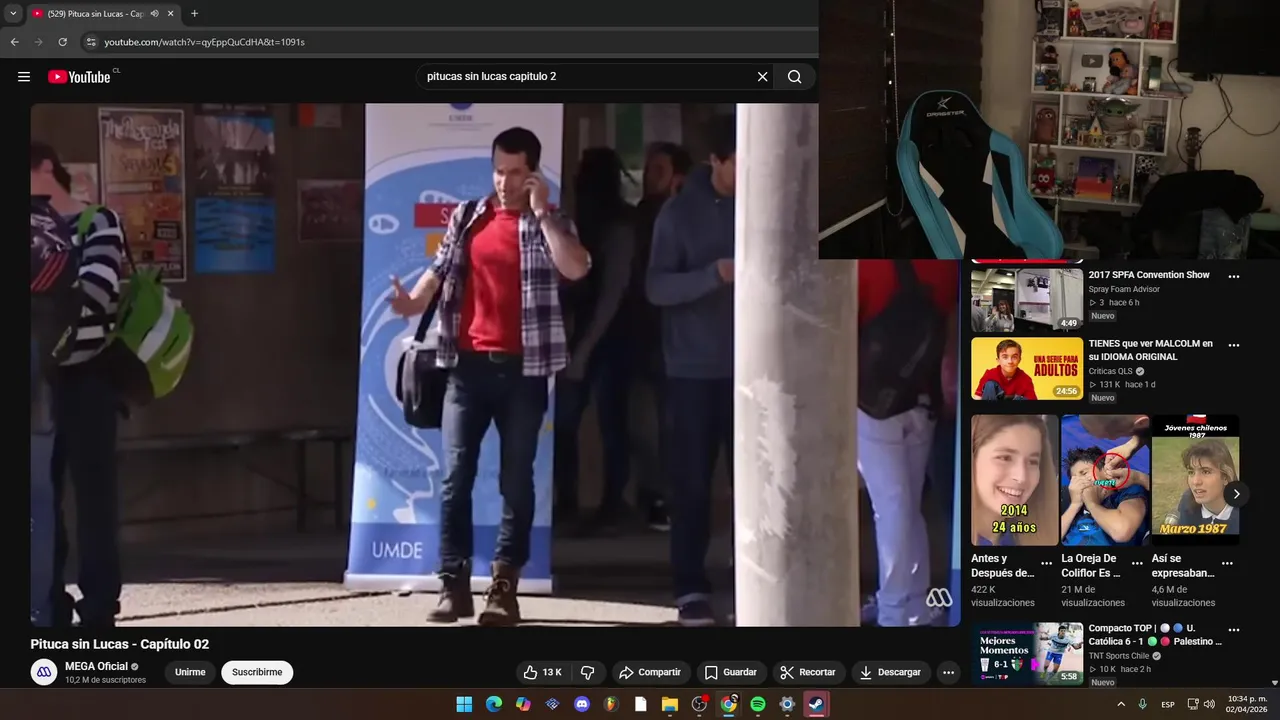Open the clock showing 10:34 p. m.

pos(1247,704)
